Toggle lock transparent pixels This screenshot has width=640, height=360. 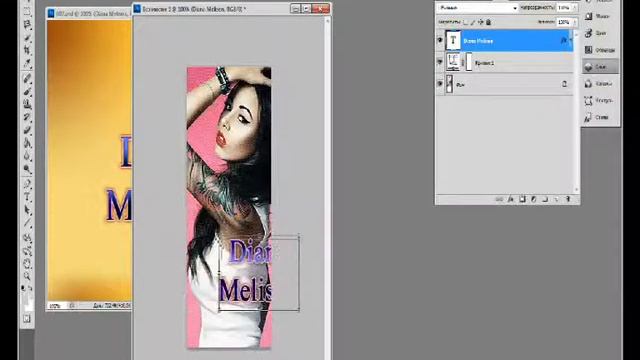click(x=466, y=22)
